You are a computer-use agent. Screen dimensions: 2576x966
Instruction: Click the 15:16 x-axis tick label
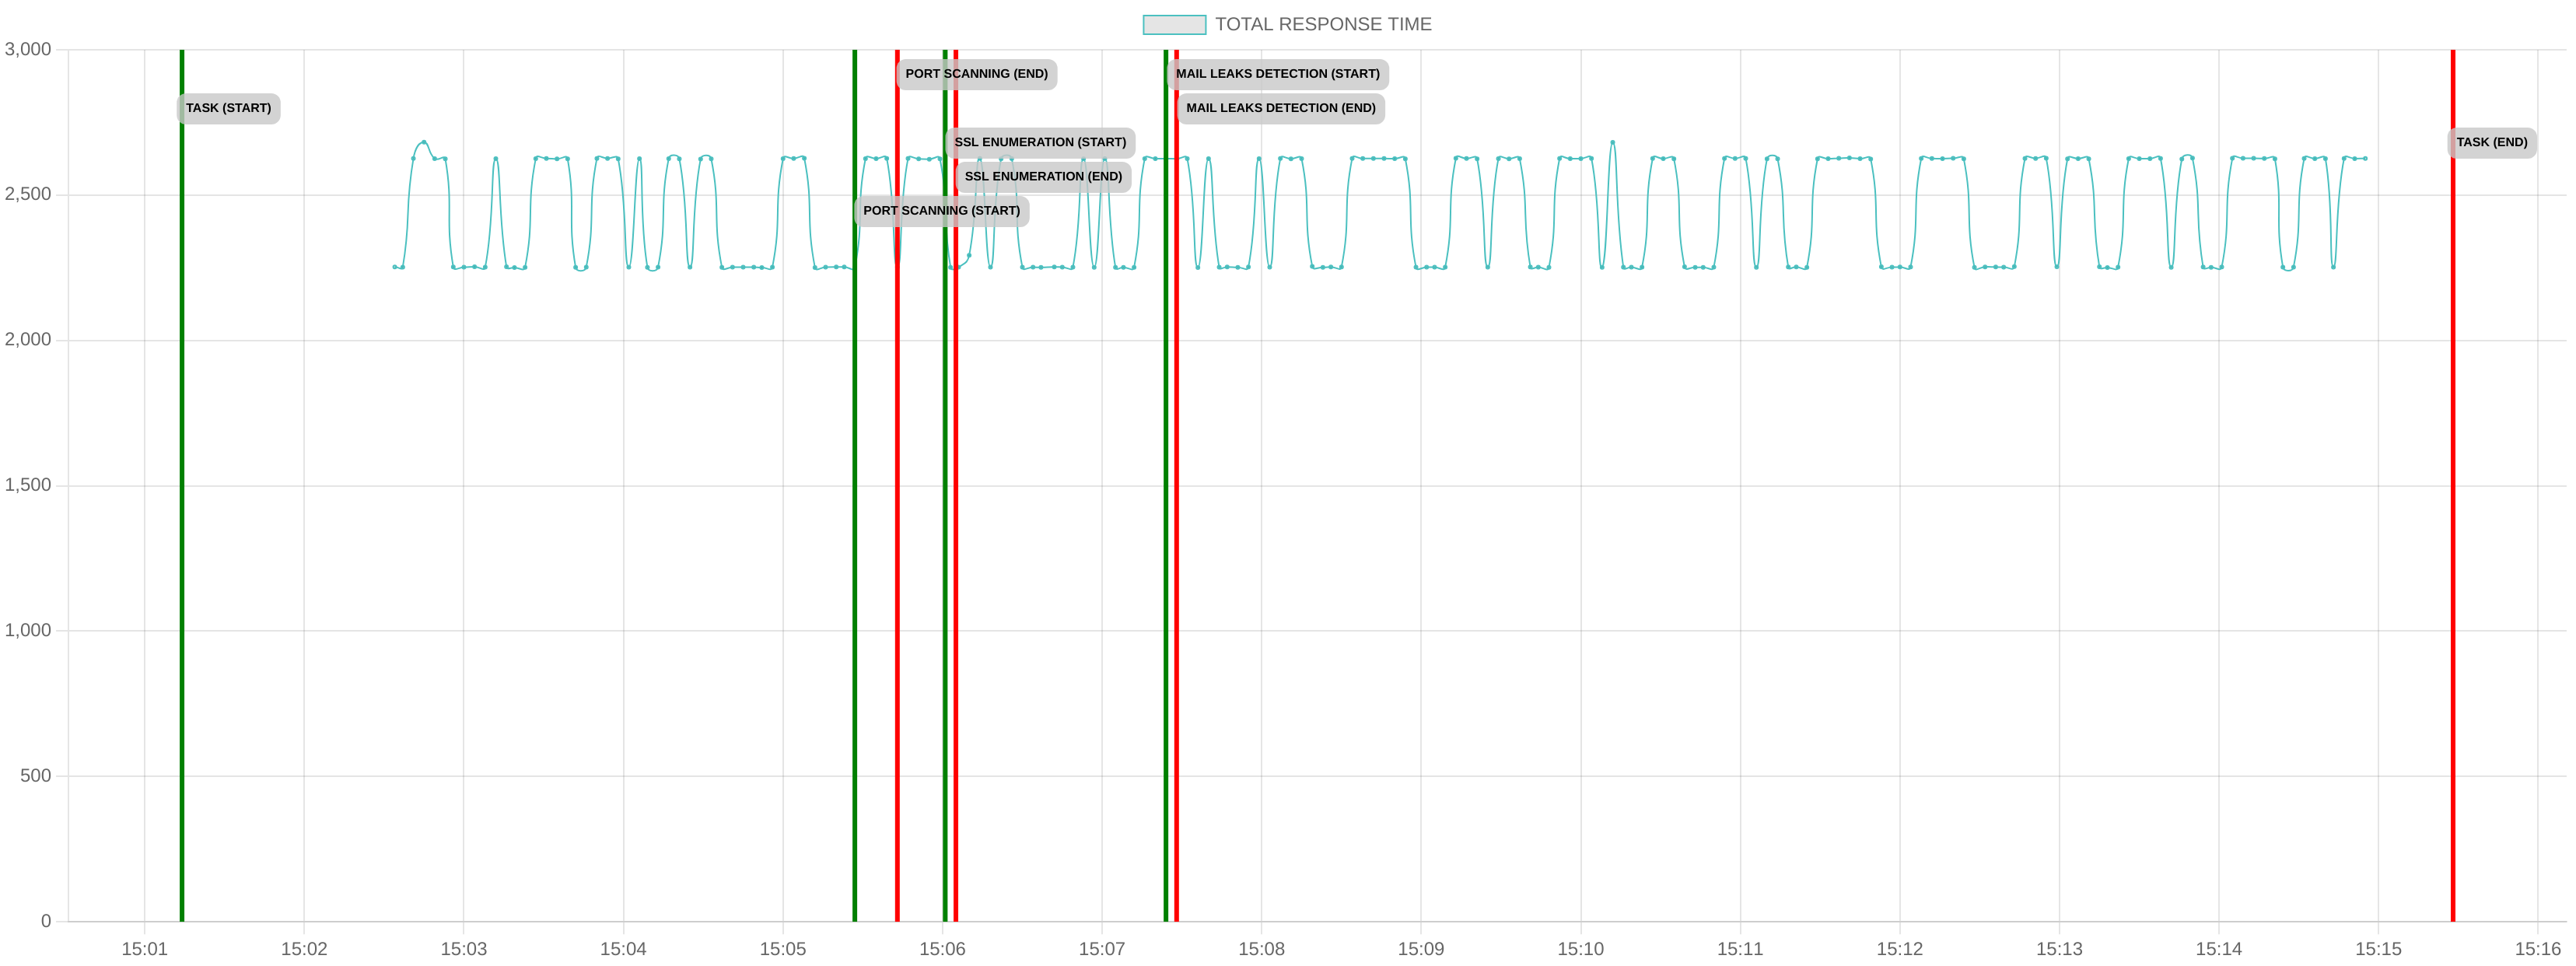(x=2537, y=949)
